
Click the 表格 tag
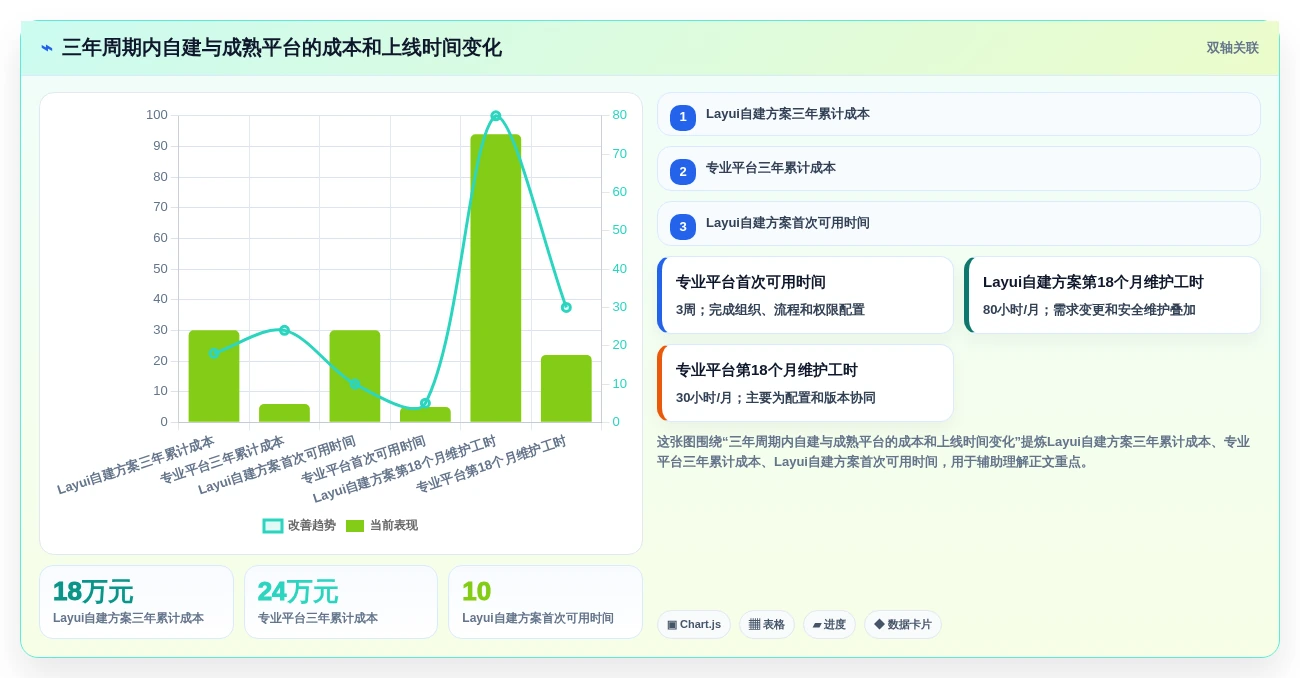pos(767,625)
